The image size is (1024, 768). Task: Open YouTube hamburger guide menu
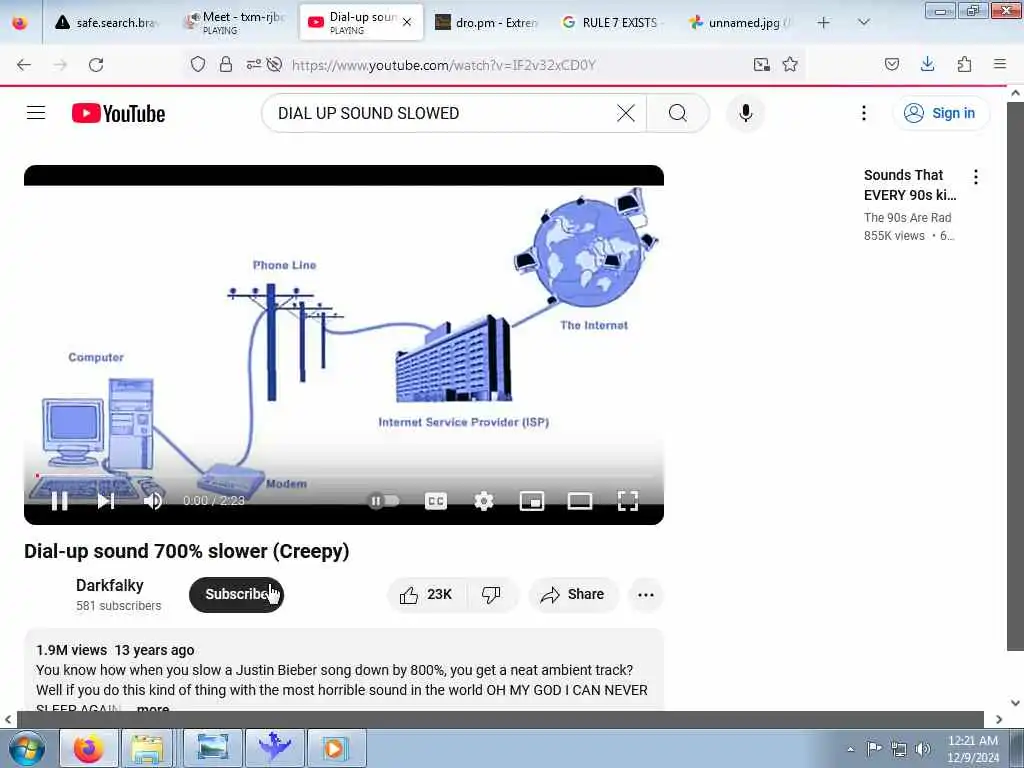click(36, 113)
